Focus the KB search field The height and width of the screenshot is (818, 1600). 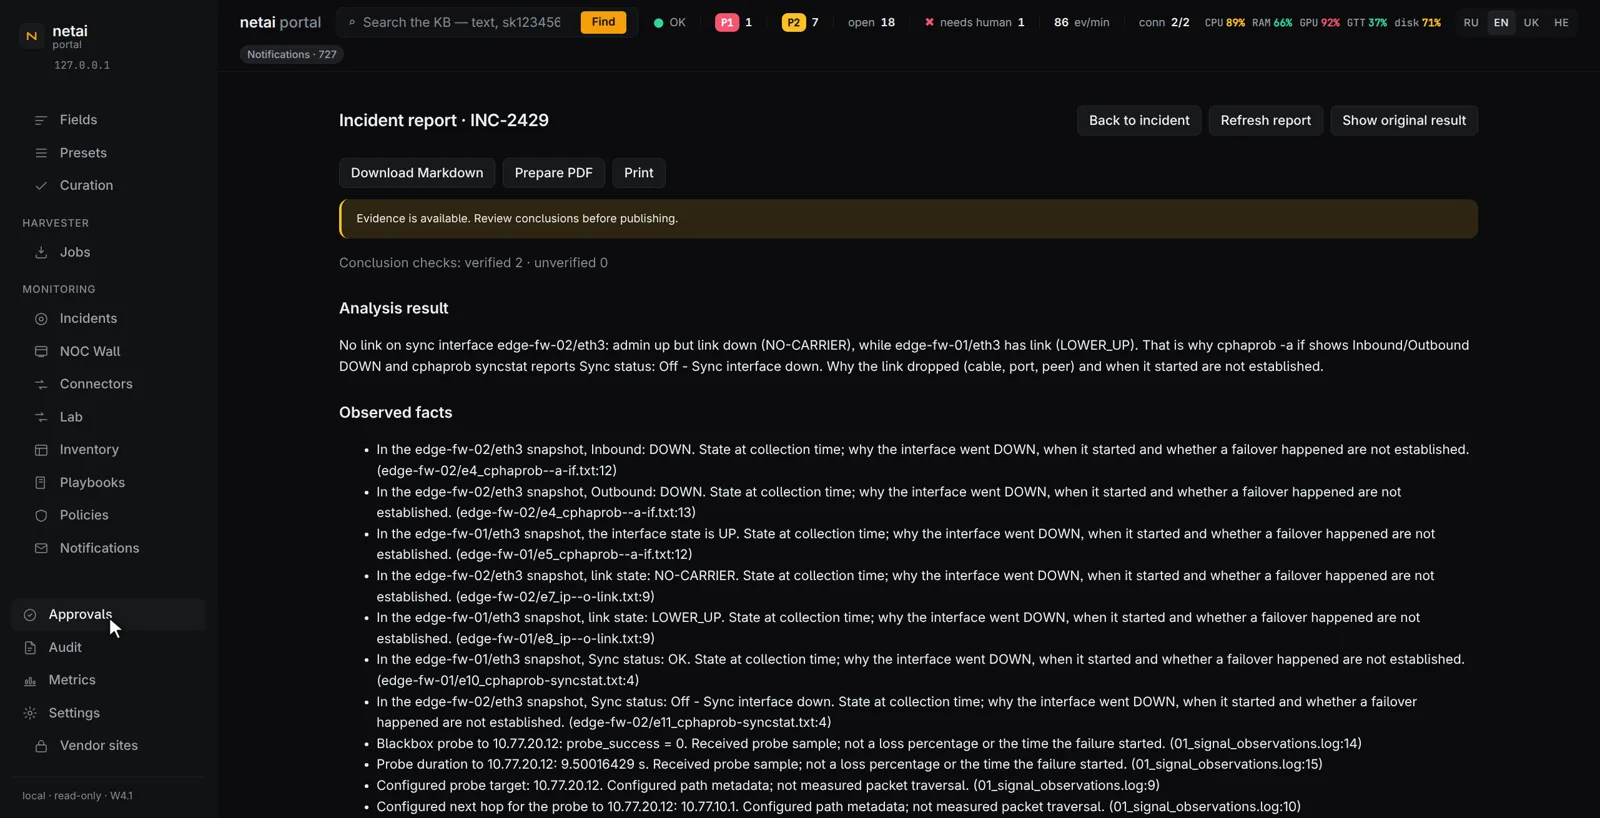pyautogui.click(x=462, y=22)
